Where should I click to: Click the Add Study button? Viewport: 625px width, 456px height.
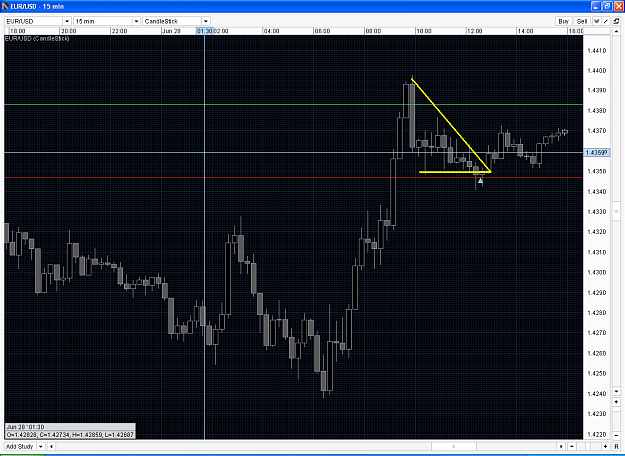pyautogui.click(x=20, y=446)
